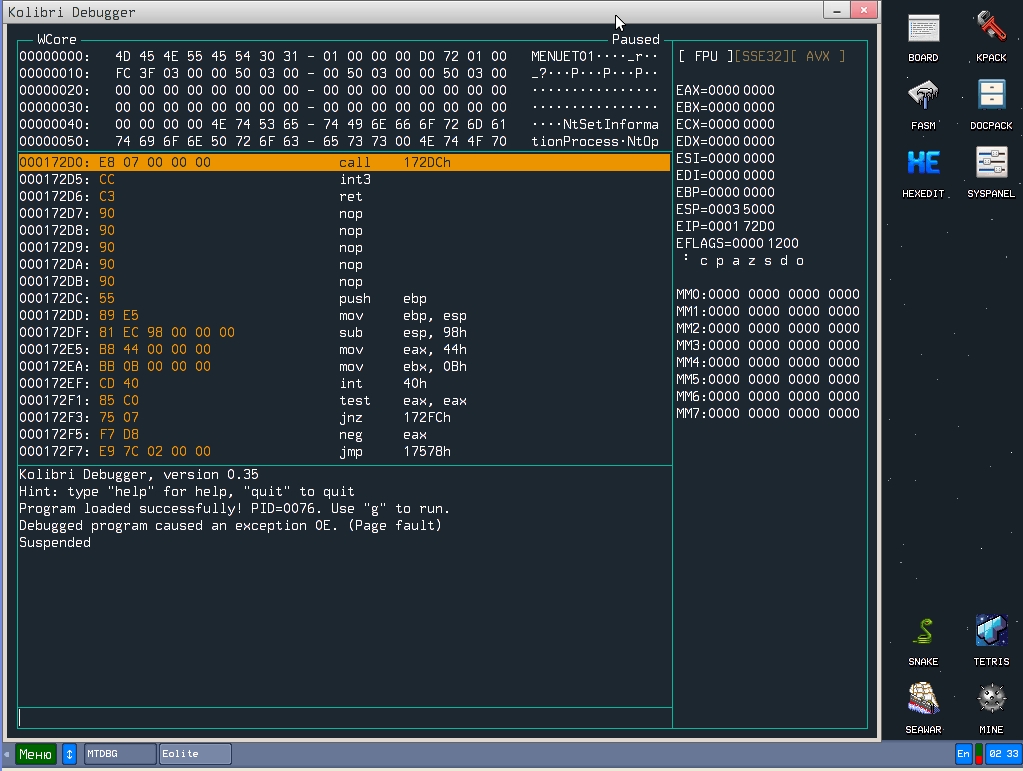Viewport: 1023px width, 771px height.
Task: Open the green Меню start button
Action: pyautogui.click(x=36, y=754)
